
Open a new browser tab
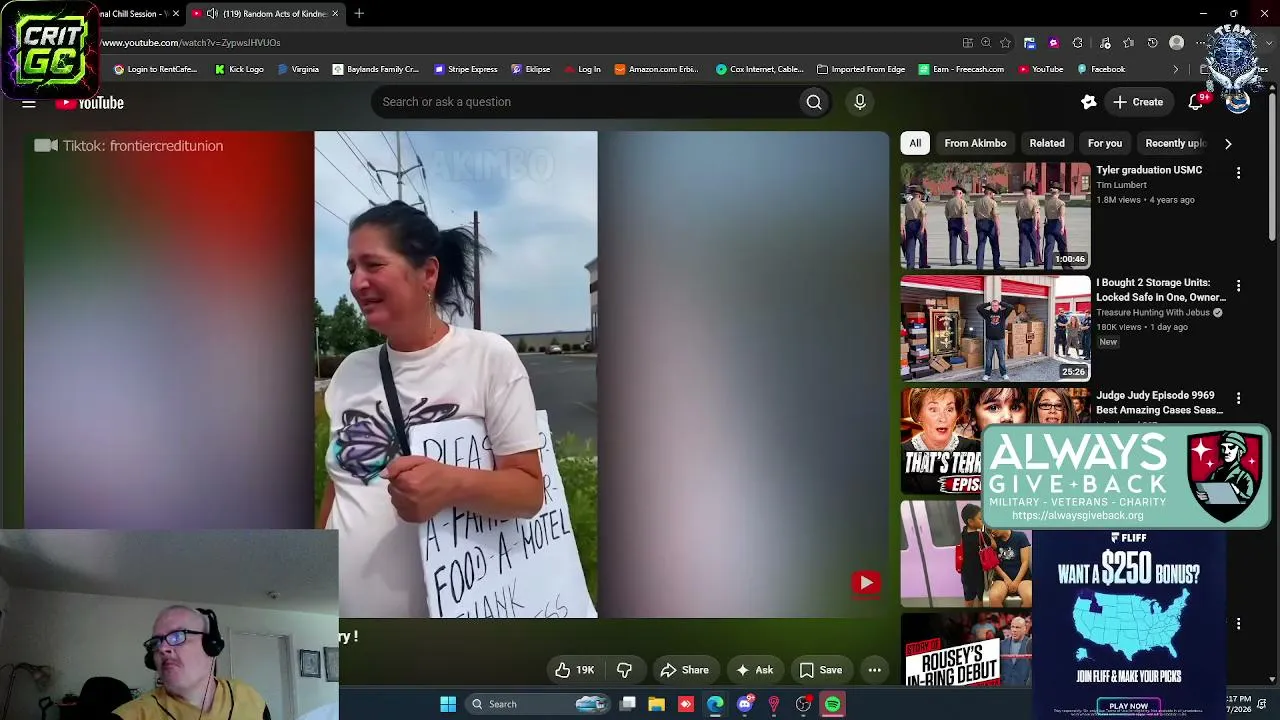(359, 14)
